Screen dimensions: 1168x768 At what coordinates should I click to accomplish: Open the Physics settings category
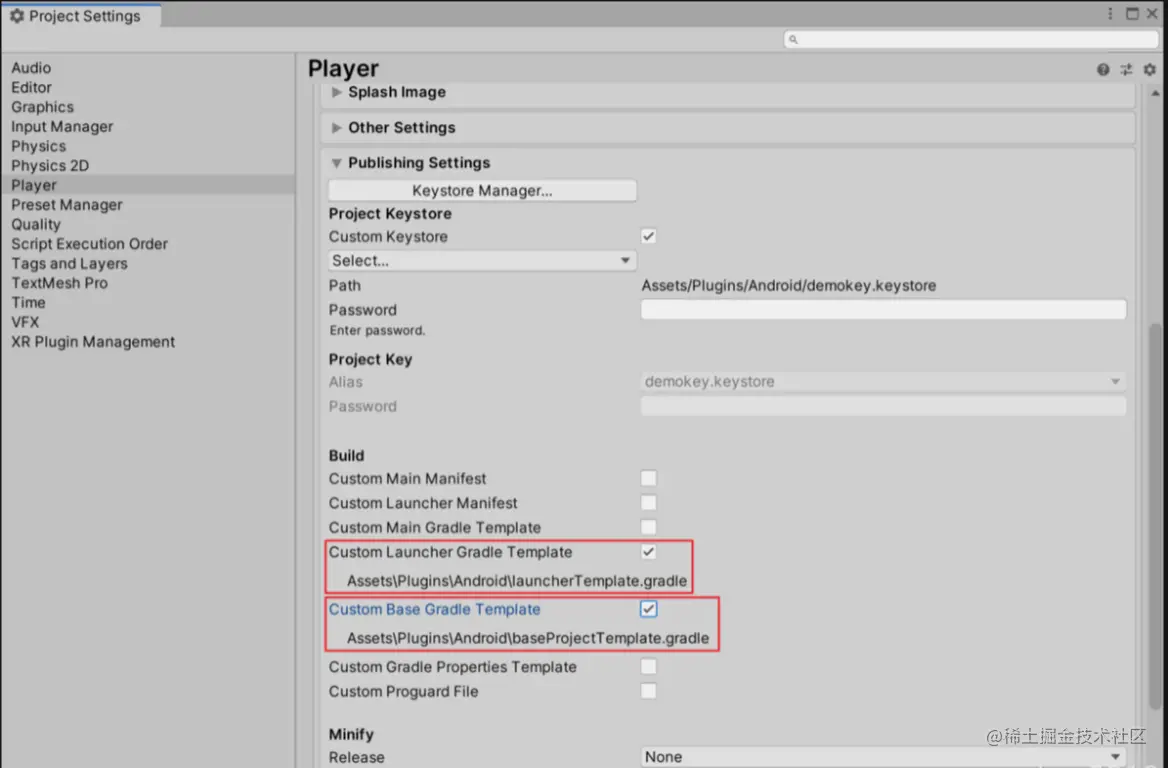point(39,146)
